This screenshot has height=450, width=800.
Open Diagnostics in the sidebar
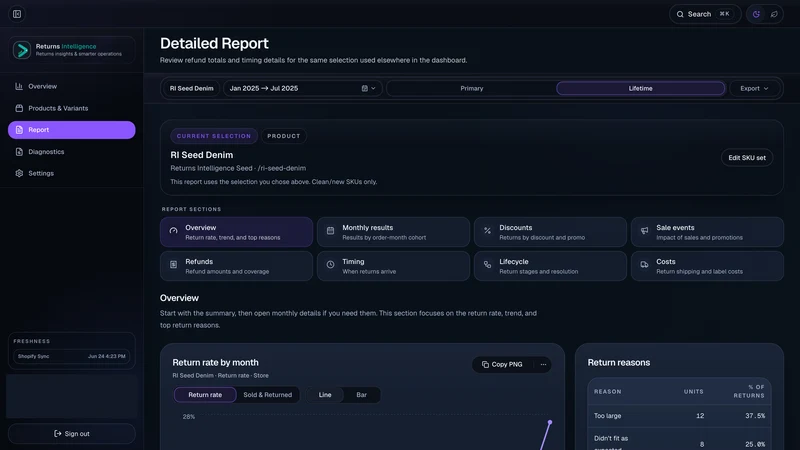(x=71, y=152)
